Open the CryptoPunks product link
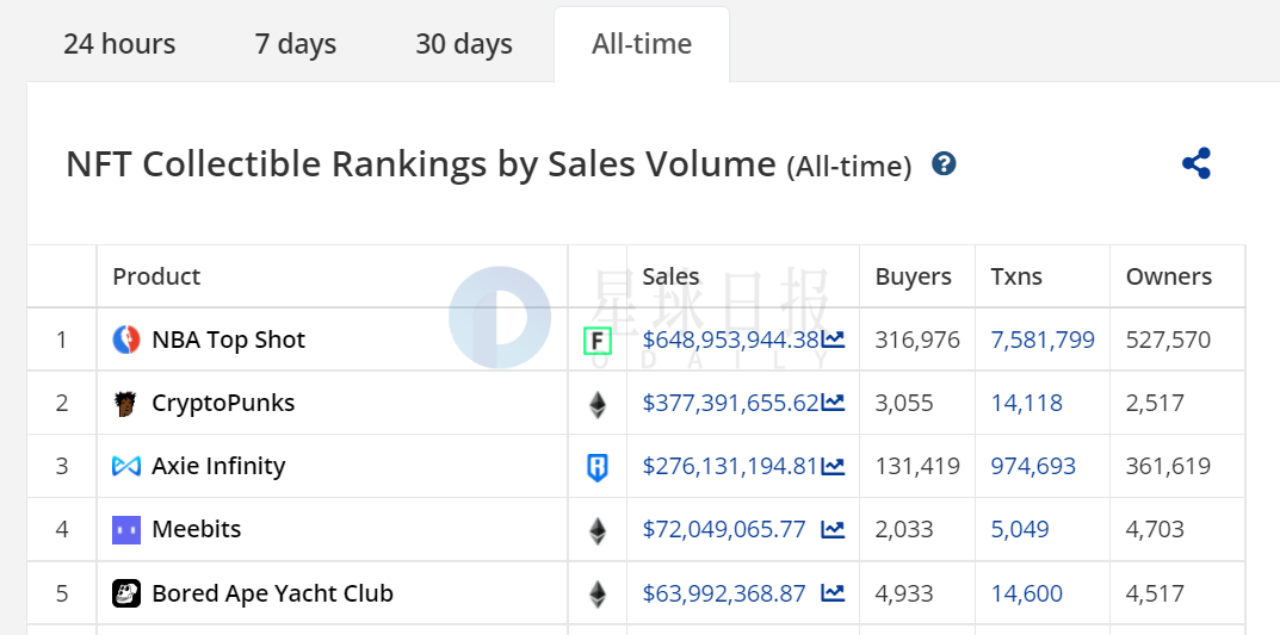Image resolution: width=1280 pixels, height=635 pixels. (x=223, y=403)
